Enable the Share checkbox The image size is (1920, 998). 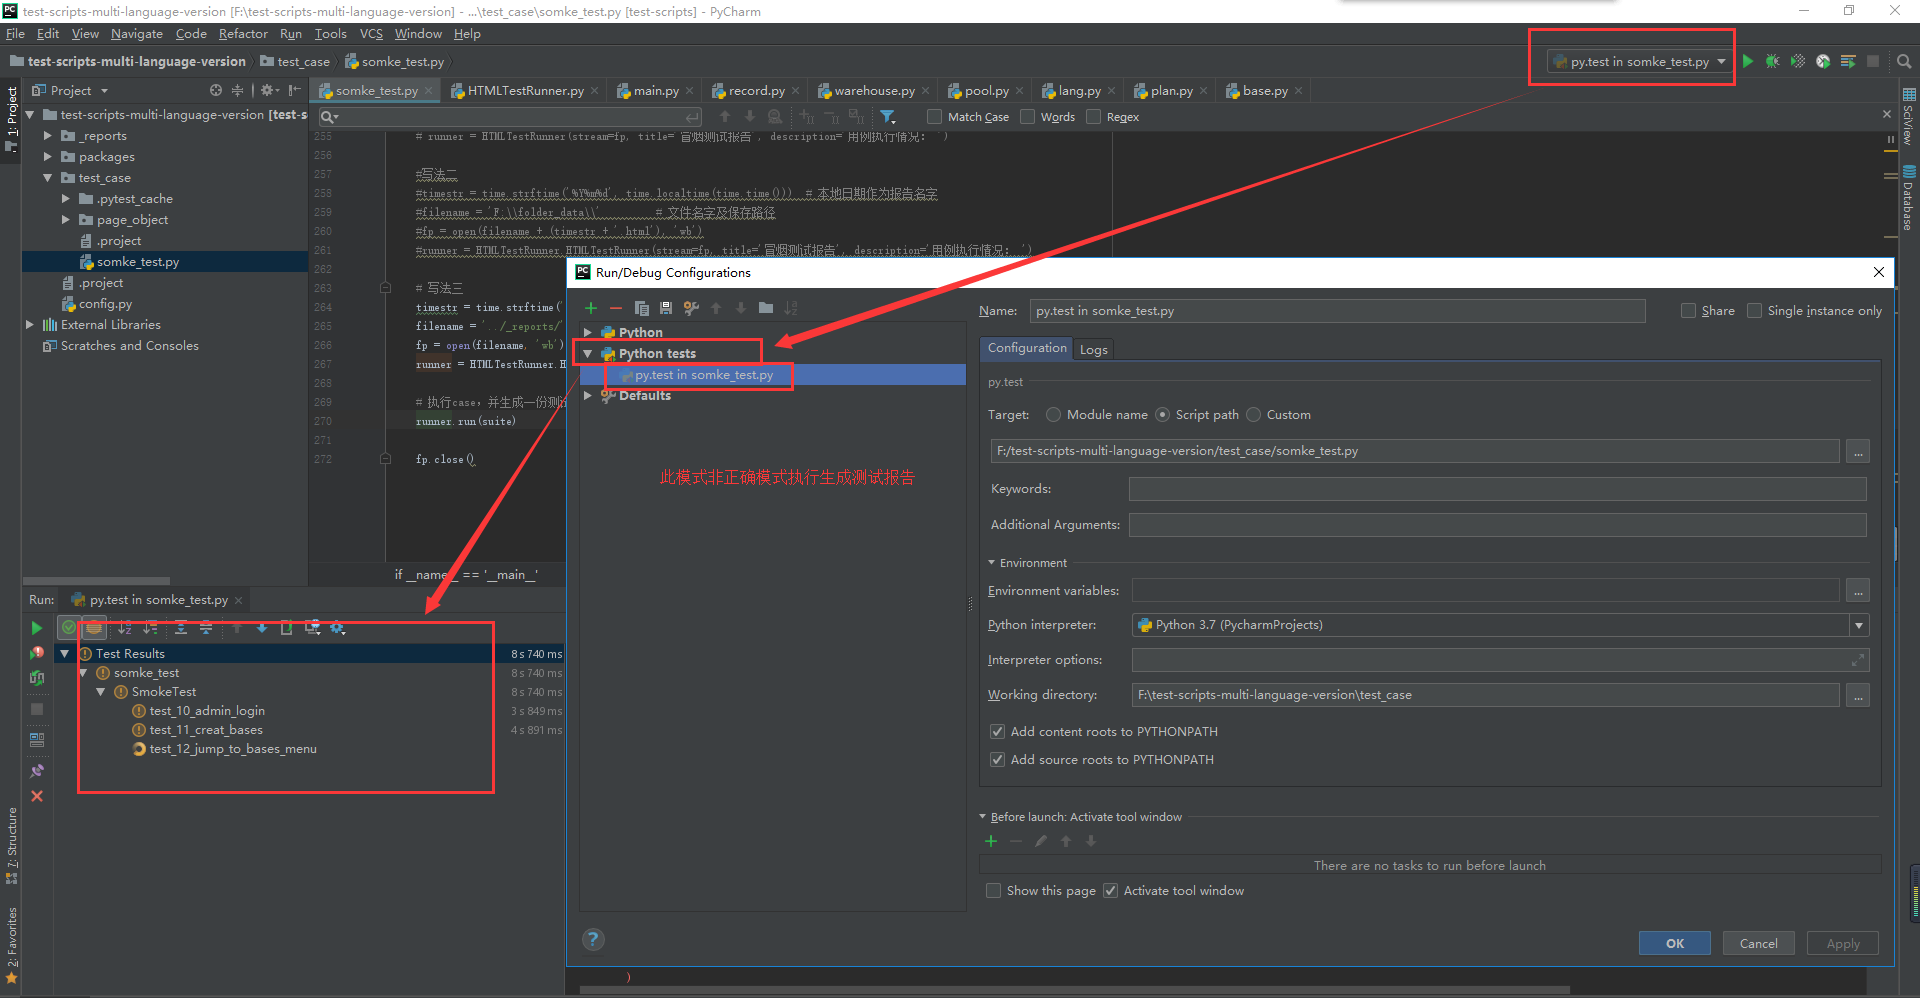tap(1688, 311)
